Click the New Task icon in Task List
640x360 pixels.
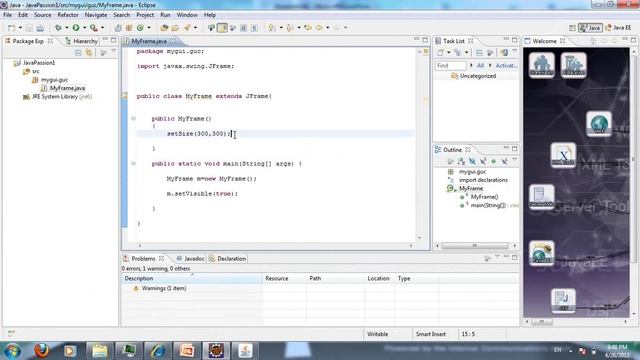[x=440, y=53]
